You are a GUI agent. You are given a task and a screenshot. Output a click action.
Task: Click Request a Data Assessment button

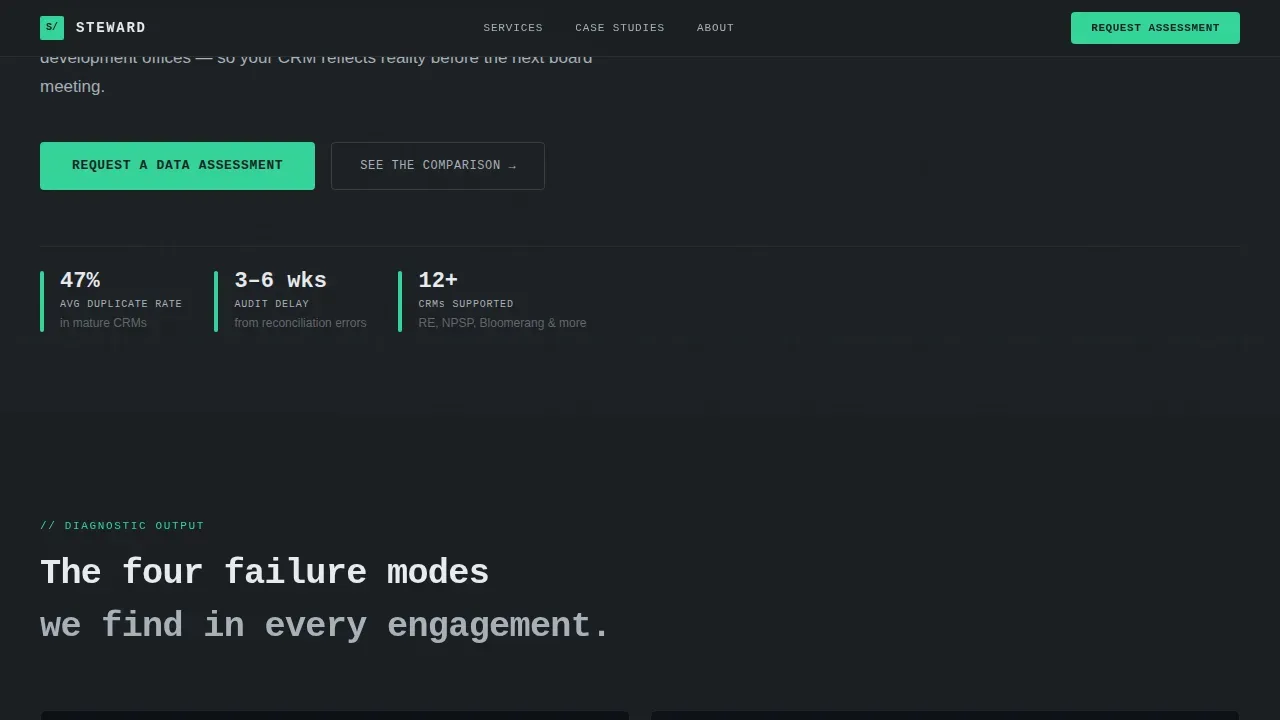(177, 166)
